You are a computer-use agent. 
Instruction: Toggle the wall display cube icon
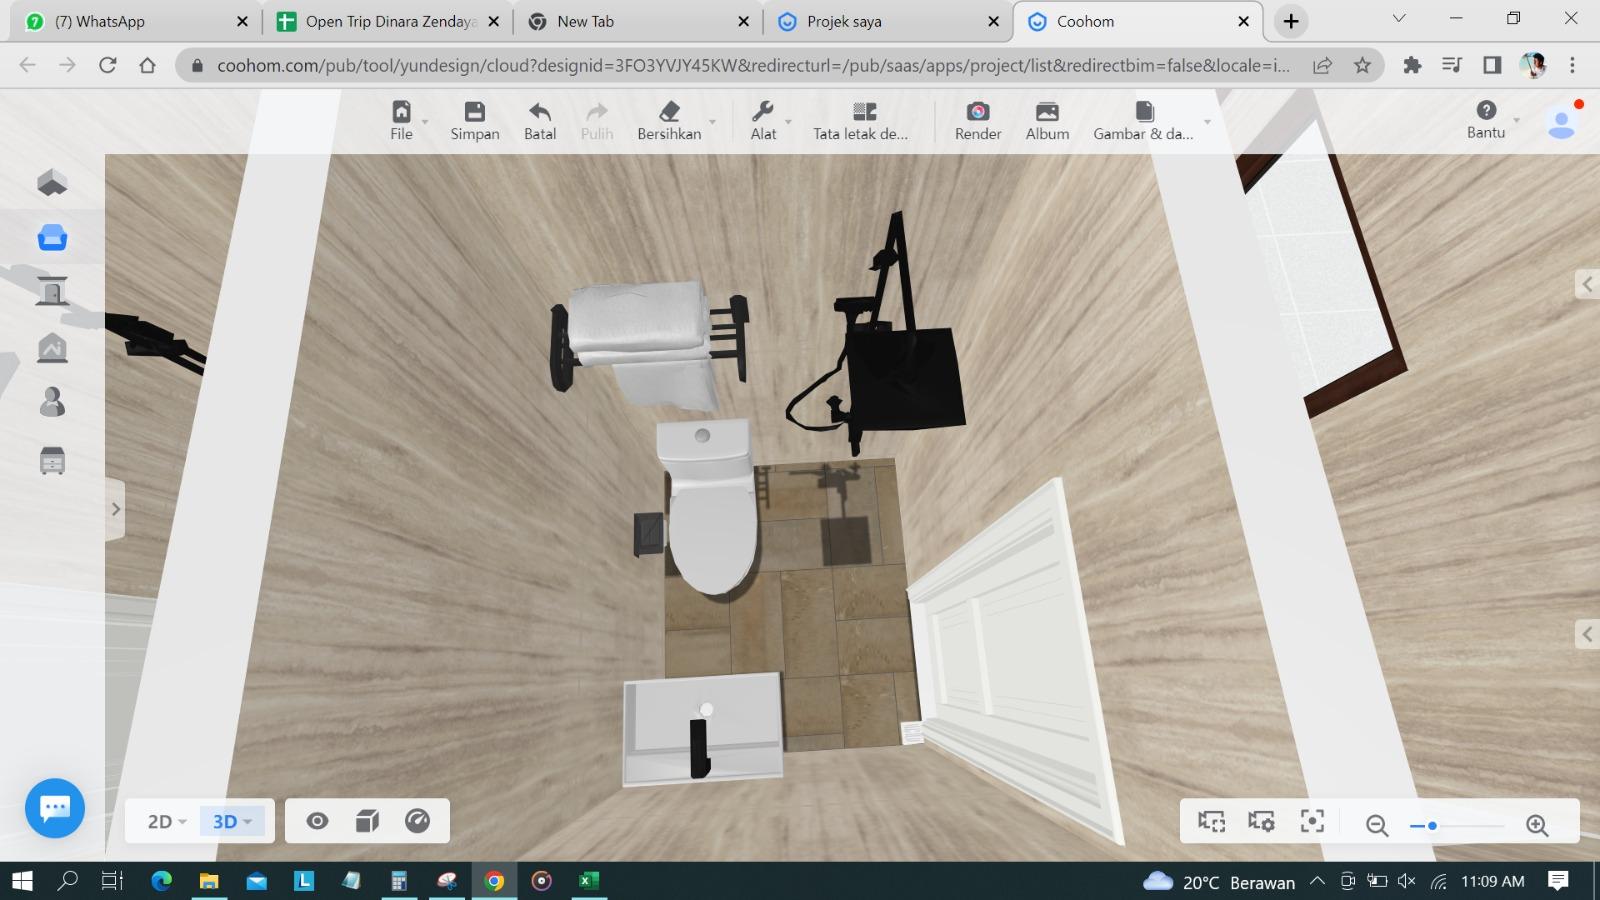pyautogui.click(x=367, y=821)
